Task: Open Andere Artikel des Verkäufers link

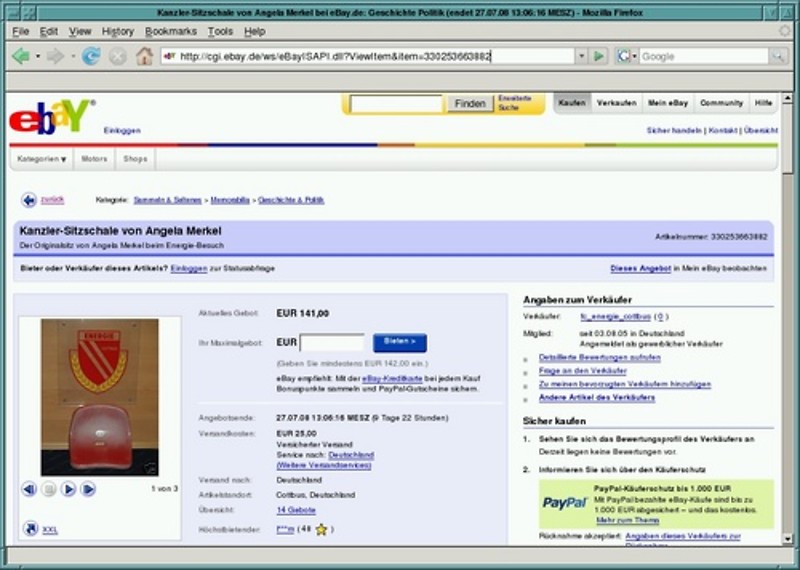Action: [596, 398]
